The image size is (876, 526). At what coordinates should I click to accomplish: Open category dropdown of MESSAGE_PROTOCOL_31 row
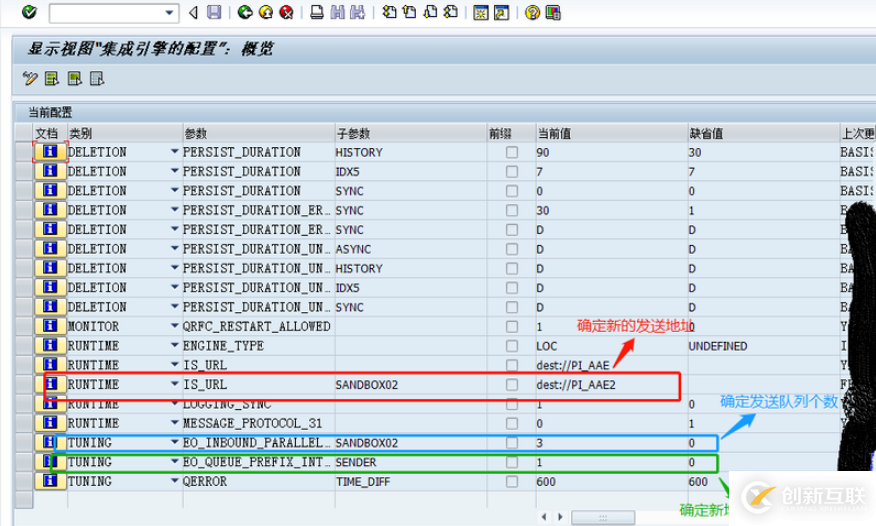click(175, 423)
